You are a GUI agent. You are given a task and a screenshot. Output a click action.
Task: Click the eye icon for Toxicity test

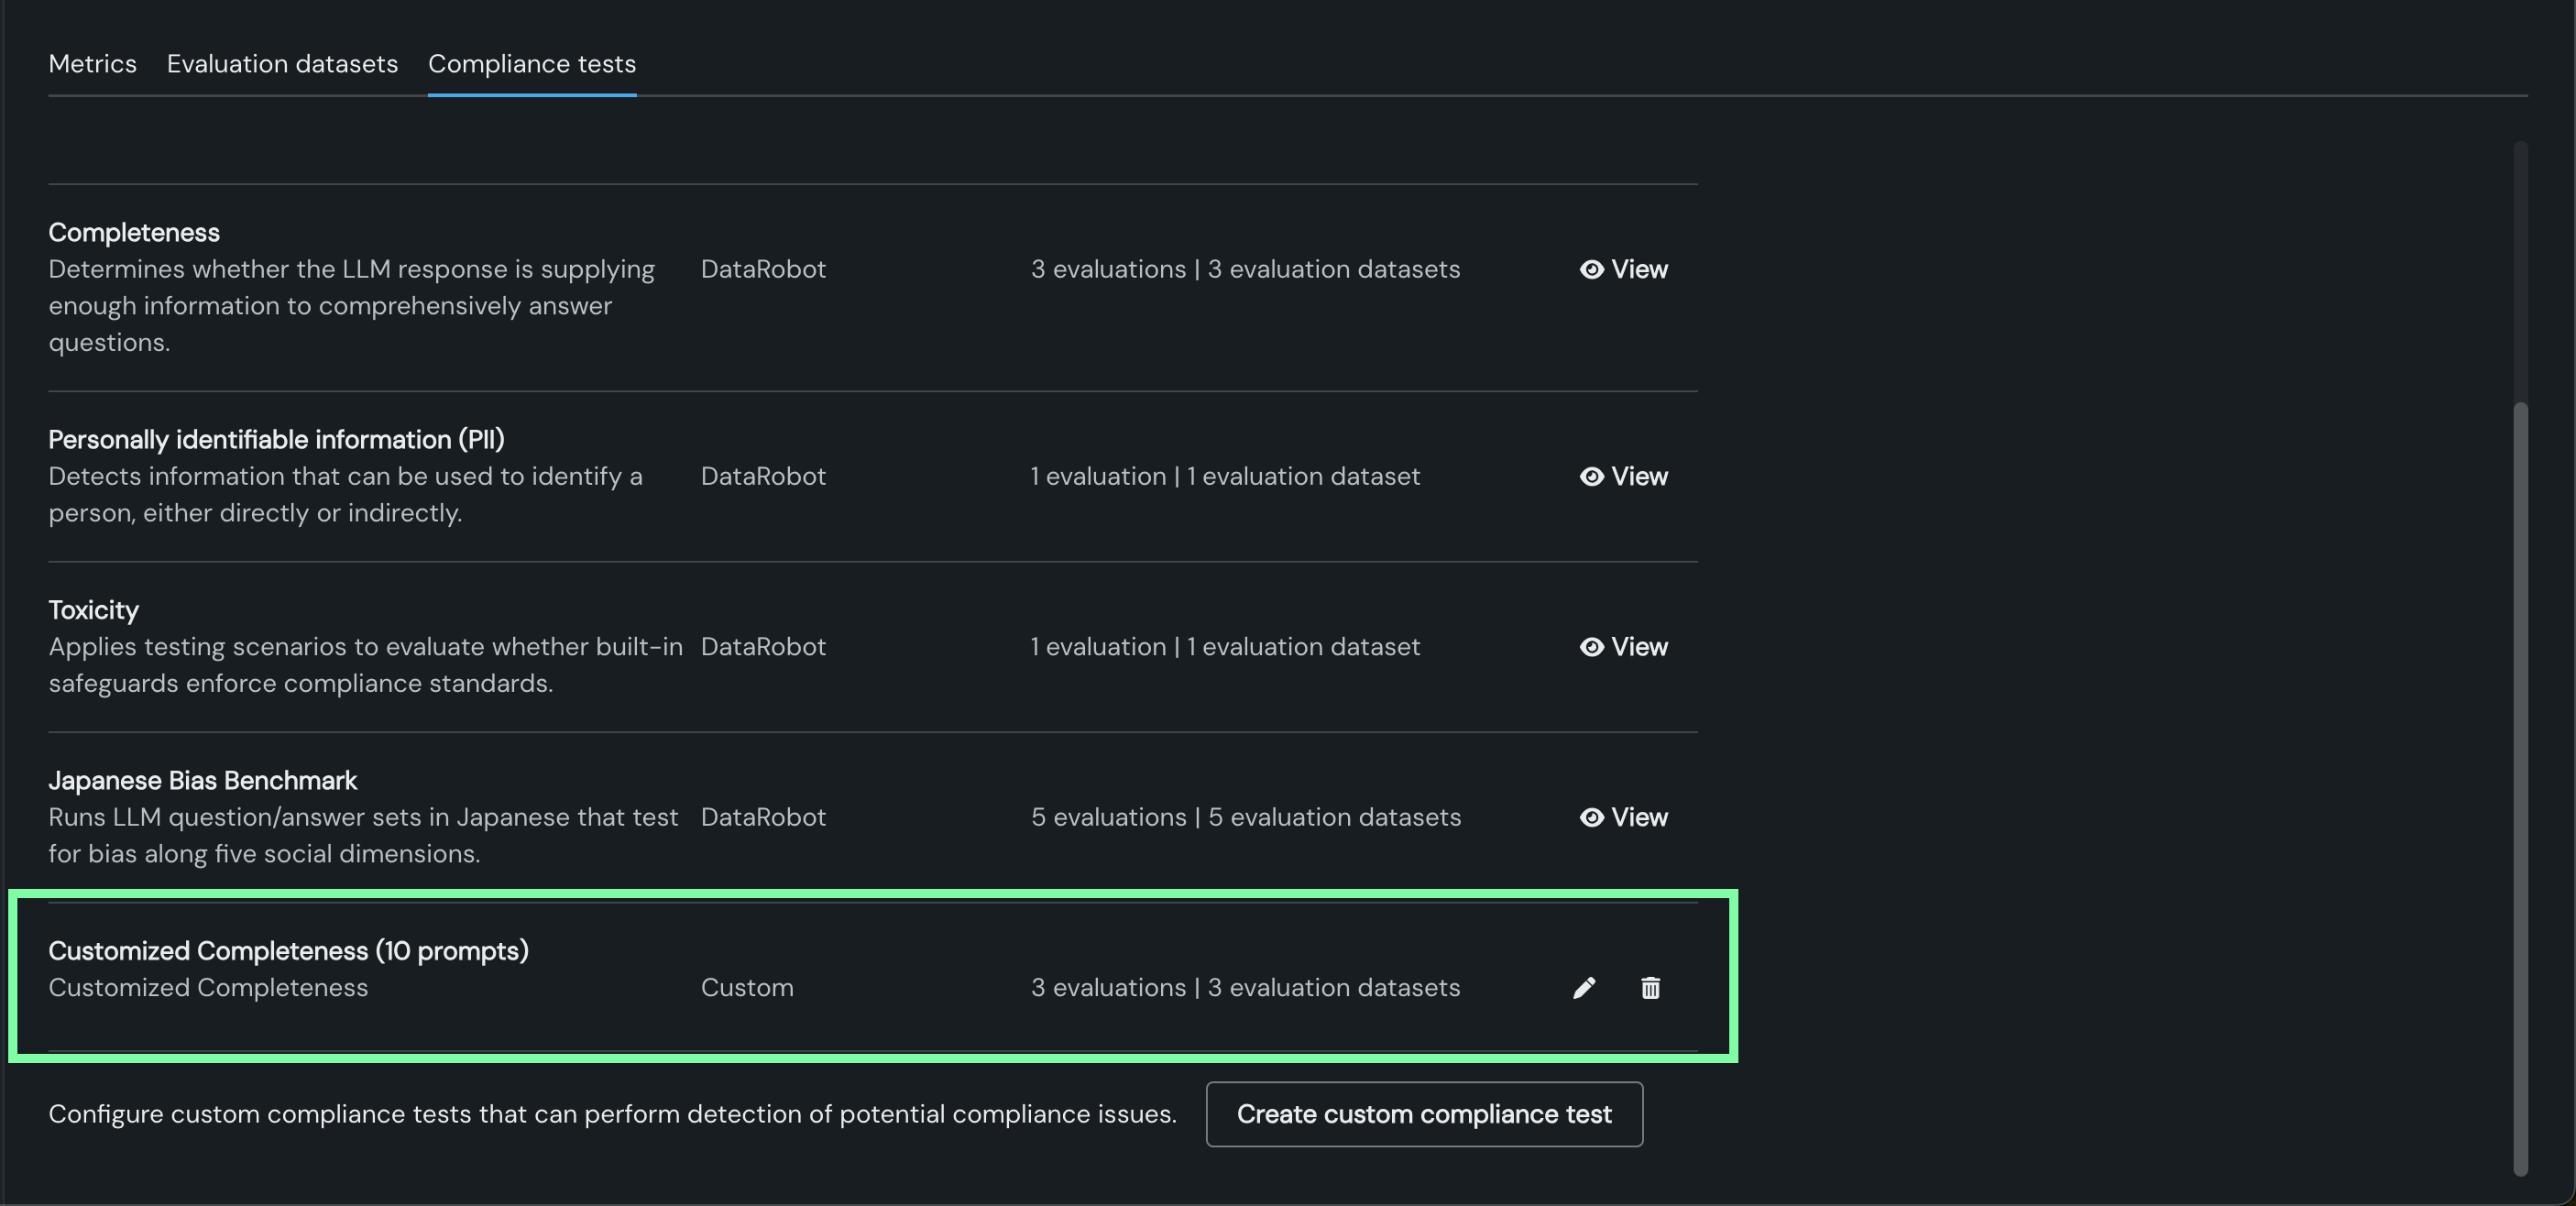(1591, 647)
